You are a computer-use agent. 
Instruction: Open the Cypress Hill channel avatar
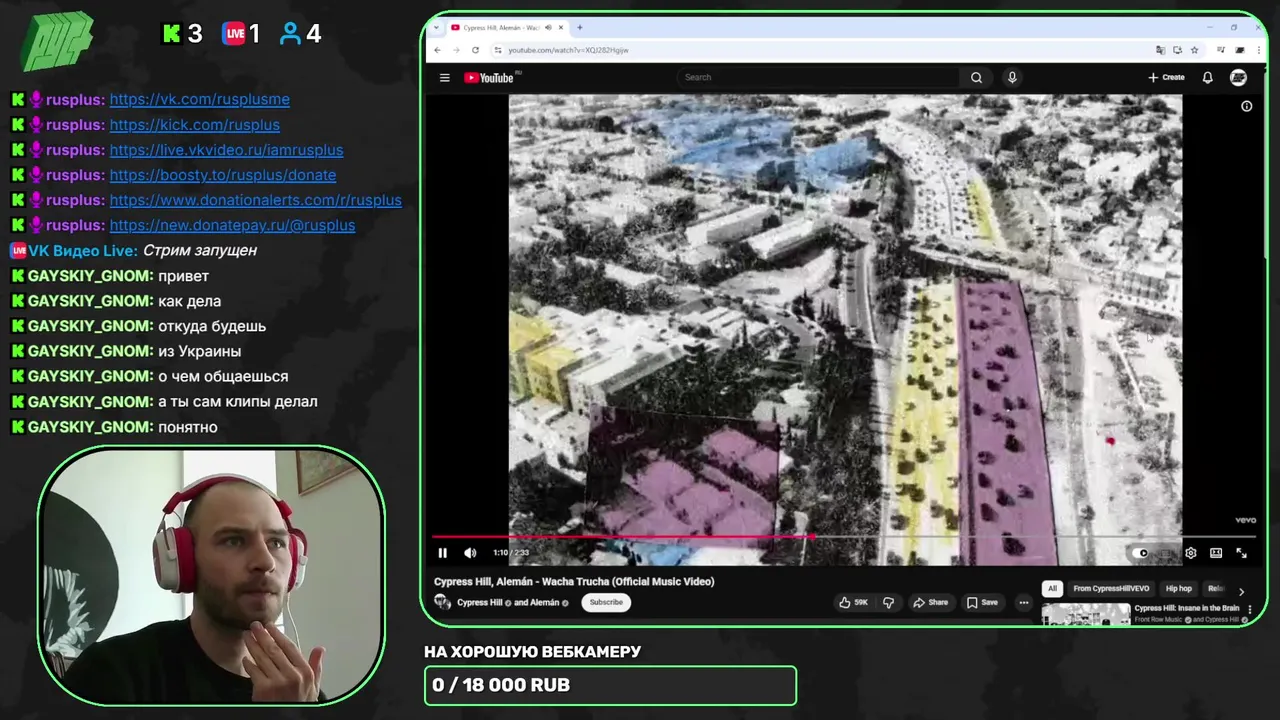coord(442,602)
